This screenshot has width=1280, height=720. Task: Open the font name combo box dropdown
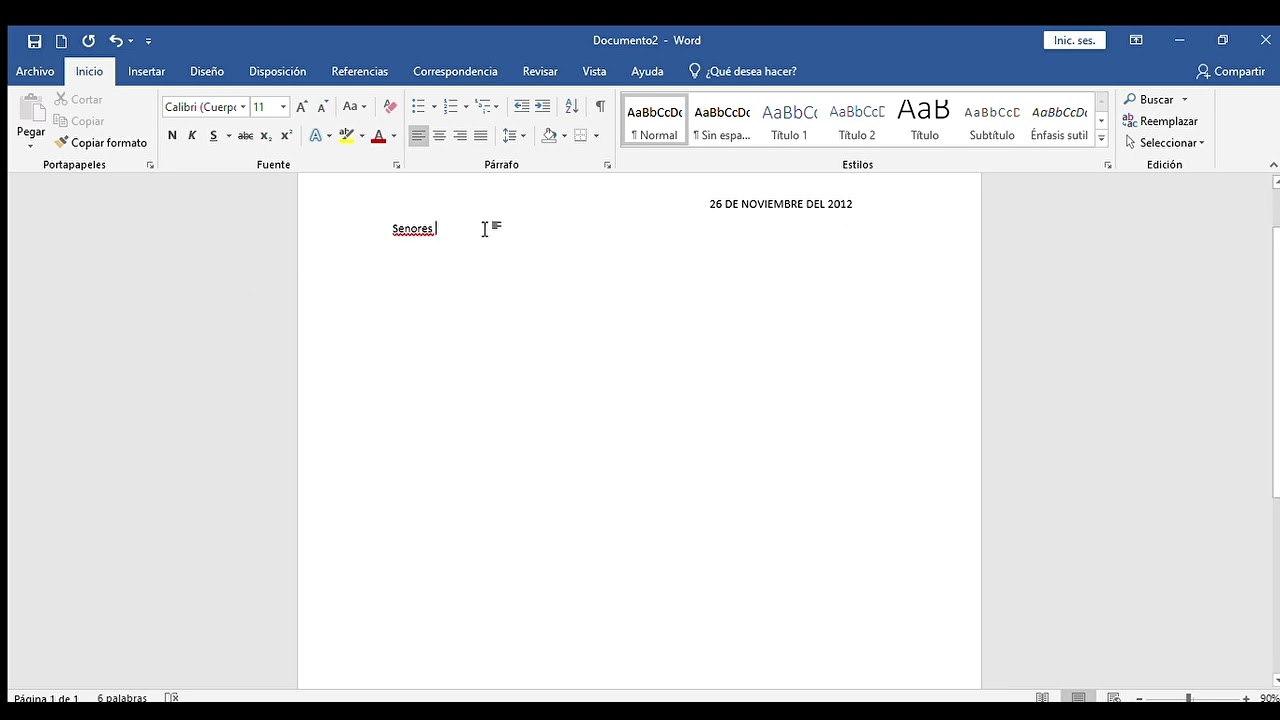click(243, 107)
